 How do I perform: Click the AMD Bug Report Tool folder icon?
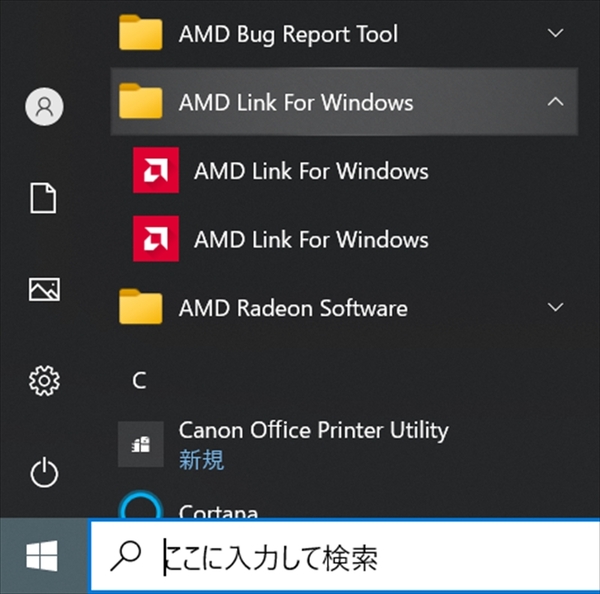tap(140, 33)
